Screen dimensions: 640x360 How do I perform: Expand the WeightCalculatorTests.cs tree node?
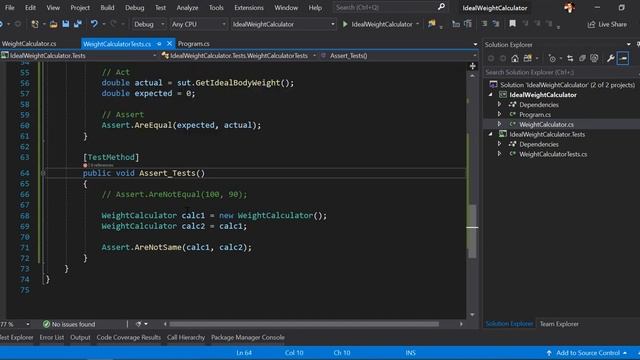click(500, 154)
